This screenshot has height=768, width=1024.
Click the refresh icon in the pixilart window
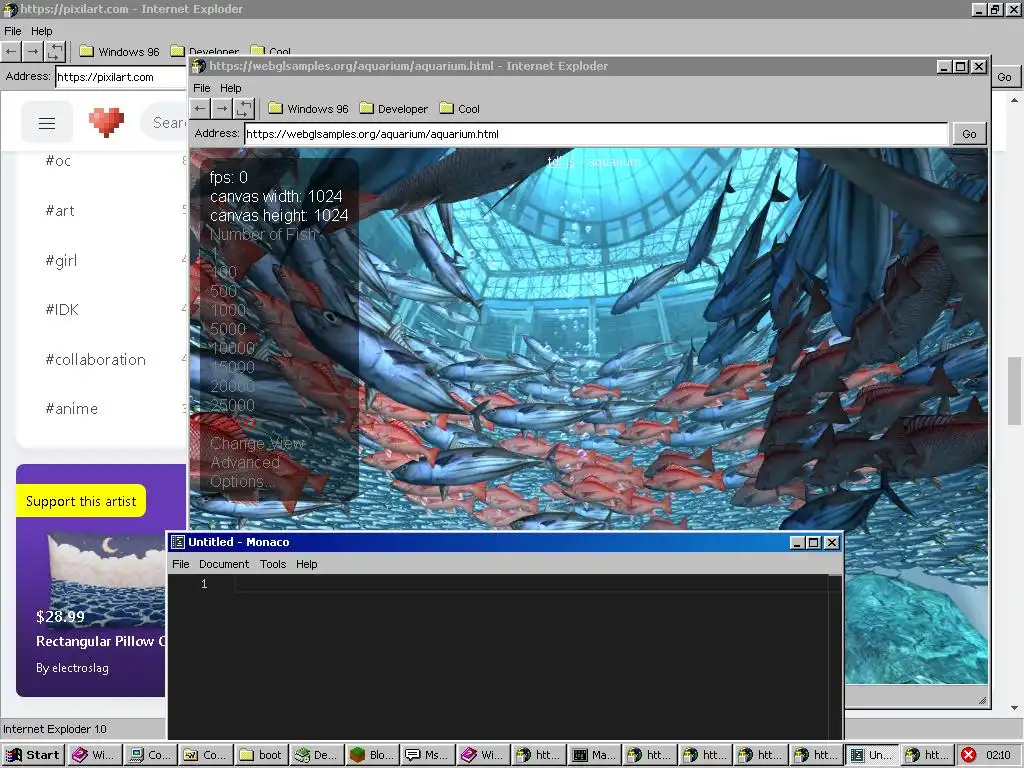(55, 52)
